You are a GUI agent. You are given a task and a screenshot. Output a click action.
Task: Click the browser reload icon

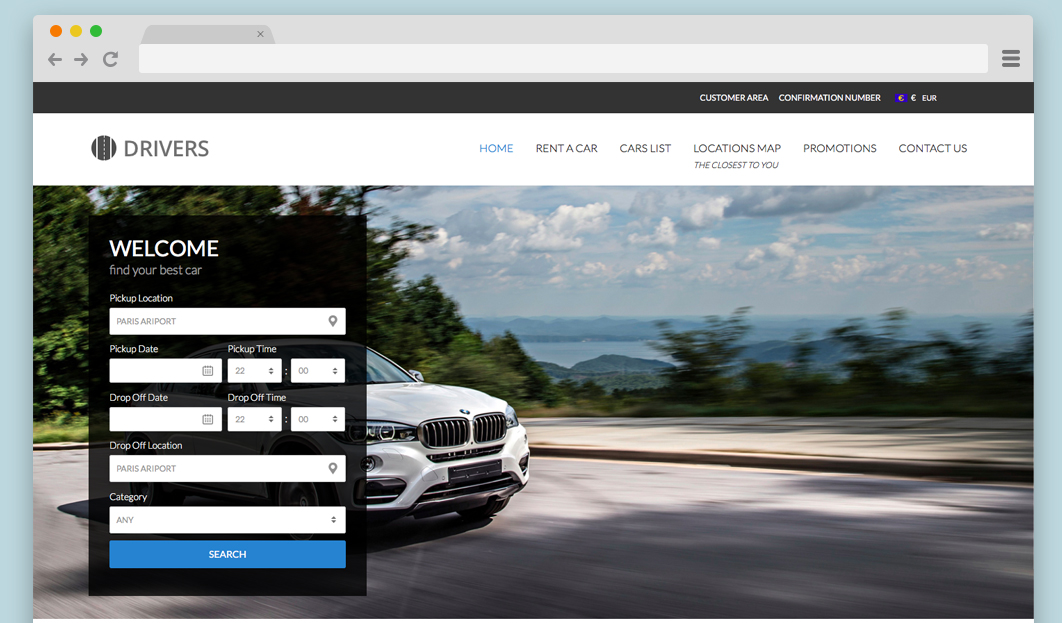tap(110, 60)
